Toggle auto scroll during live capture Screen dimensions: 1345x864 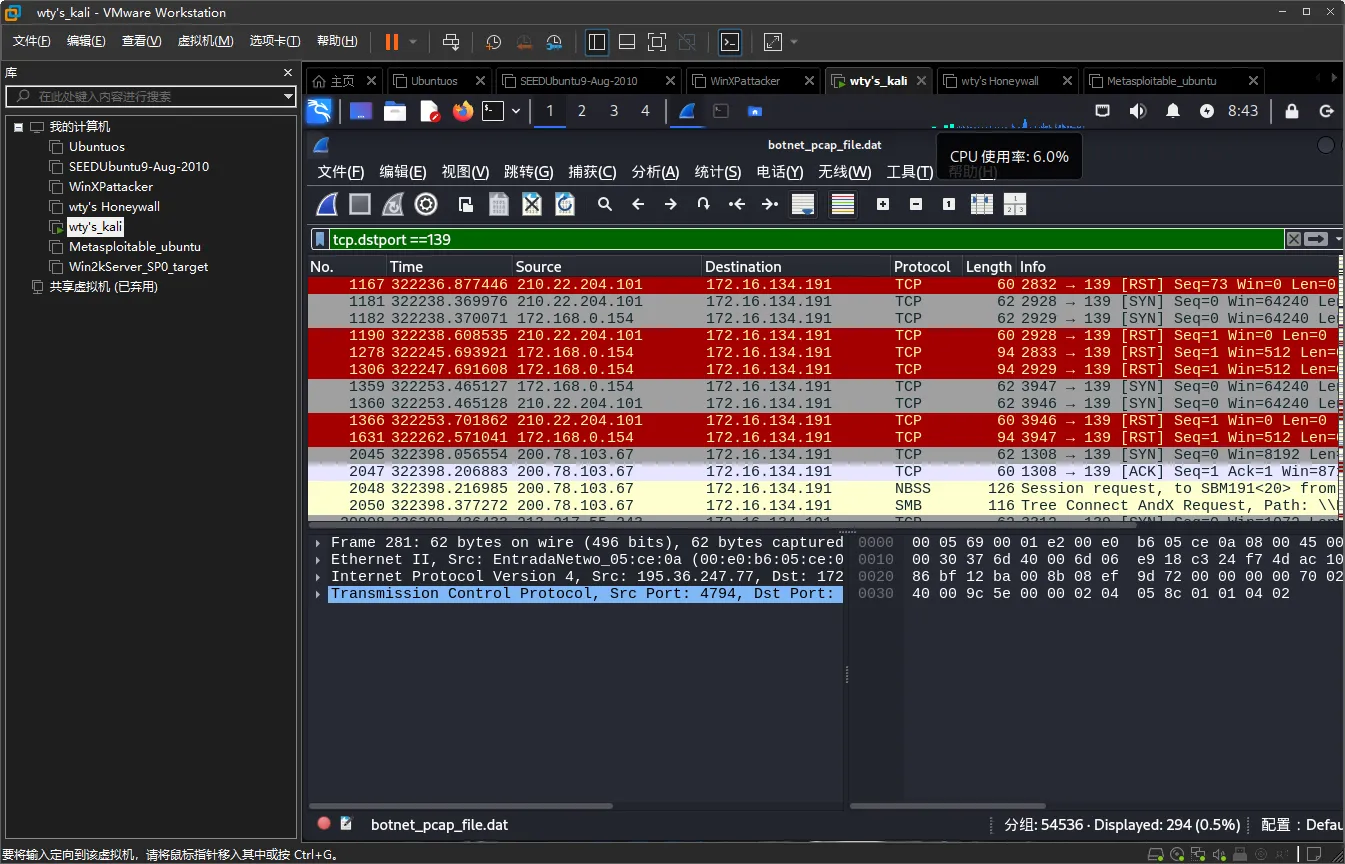coord(803,205)
